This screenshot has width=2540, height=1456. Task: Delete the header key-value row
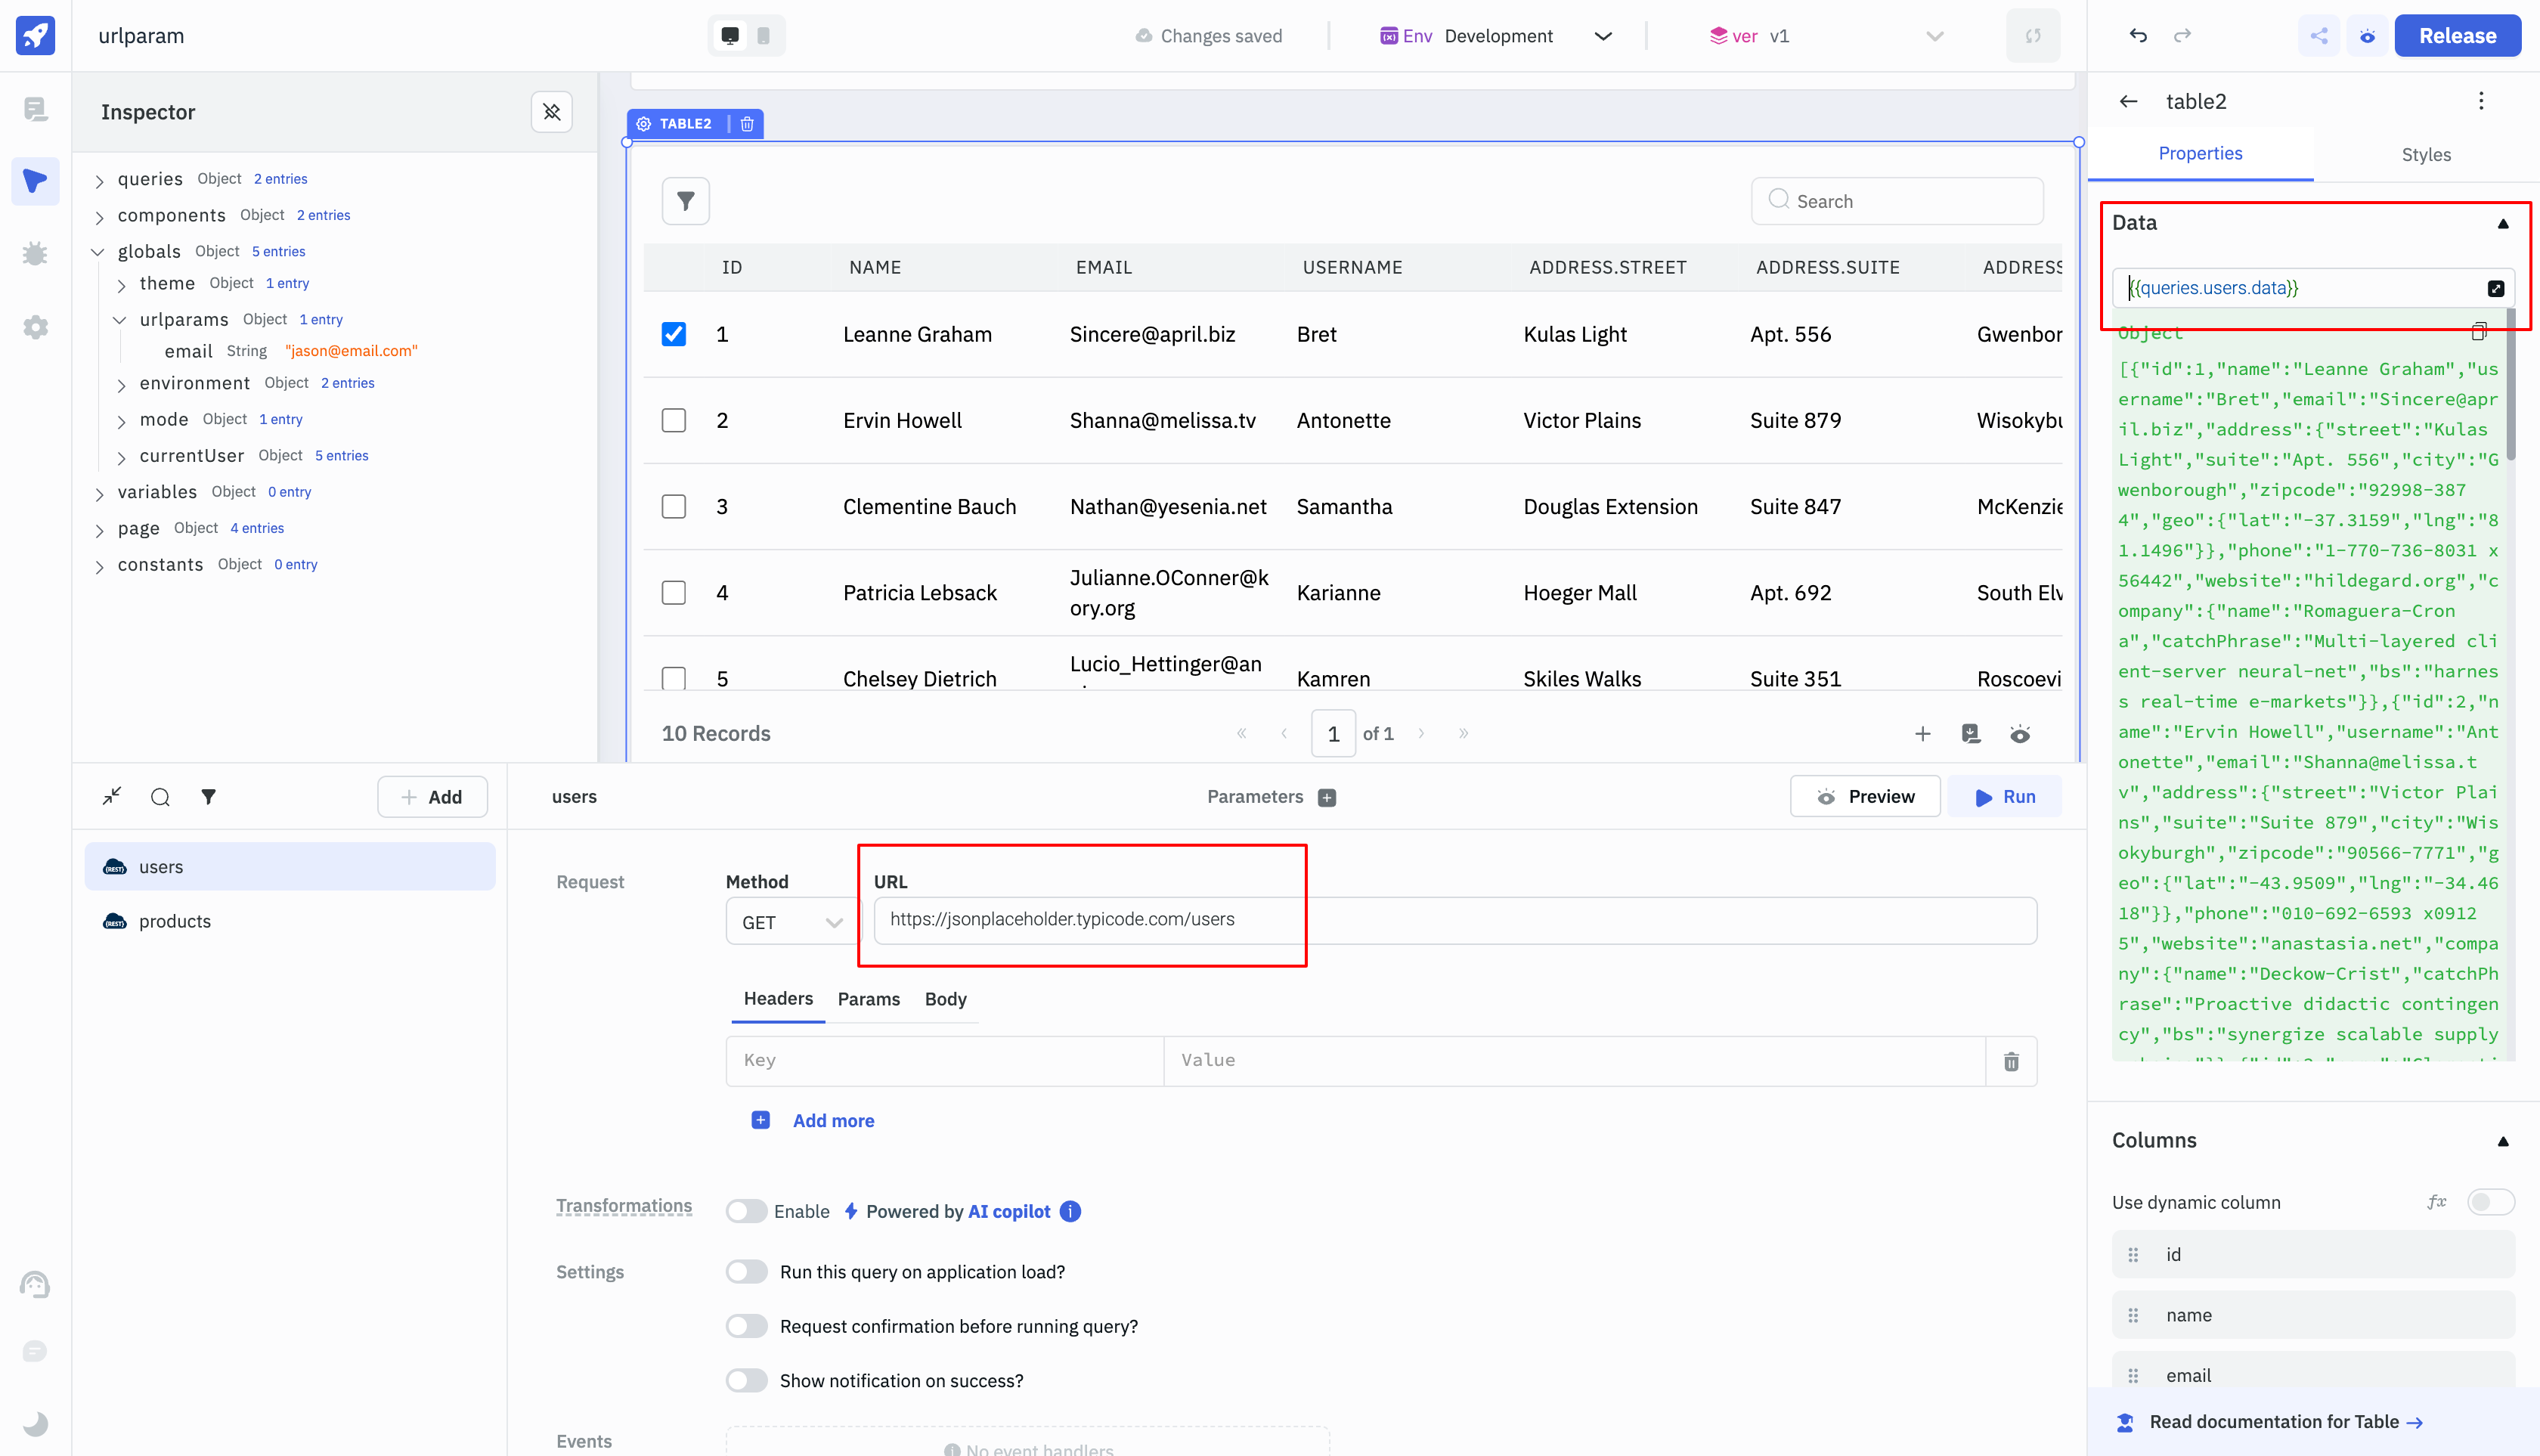[2011, 1061]
